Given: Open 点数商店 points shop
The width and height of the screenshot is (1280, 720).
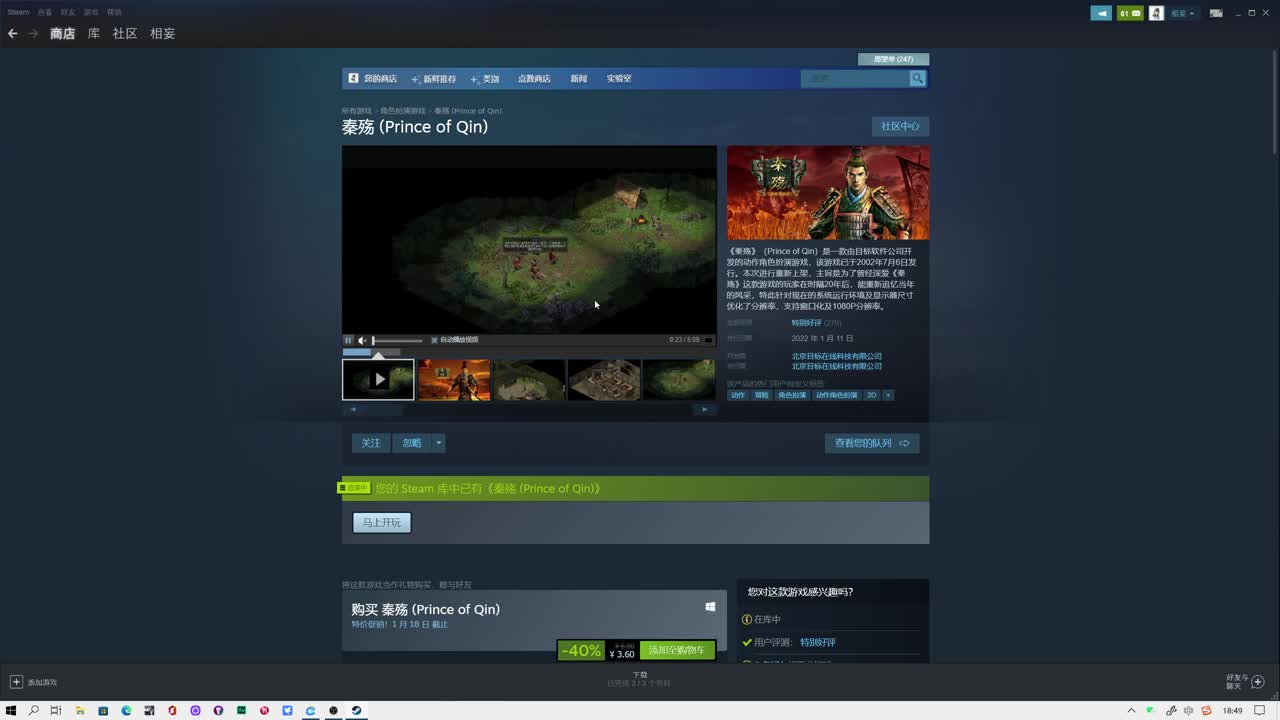Looking at the screenshot, I should click(534, 78).
